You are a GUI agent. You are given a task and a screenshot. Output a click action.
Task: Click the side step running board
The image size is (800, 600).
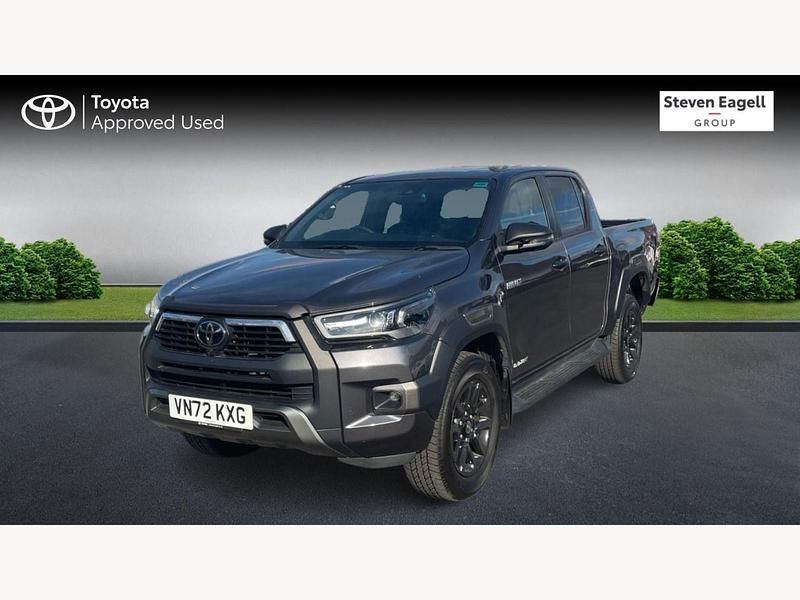click(x=557, y=377)
